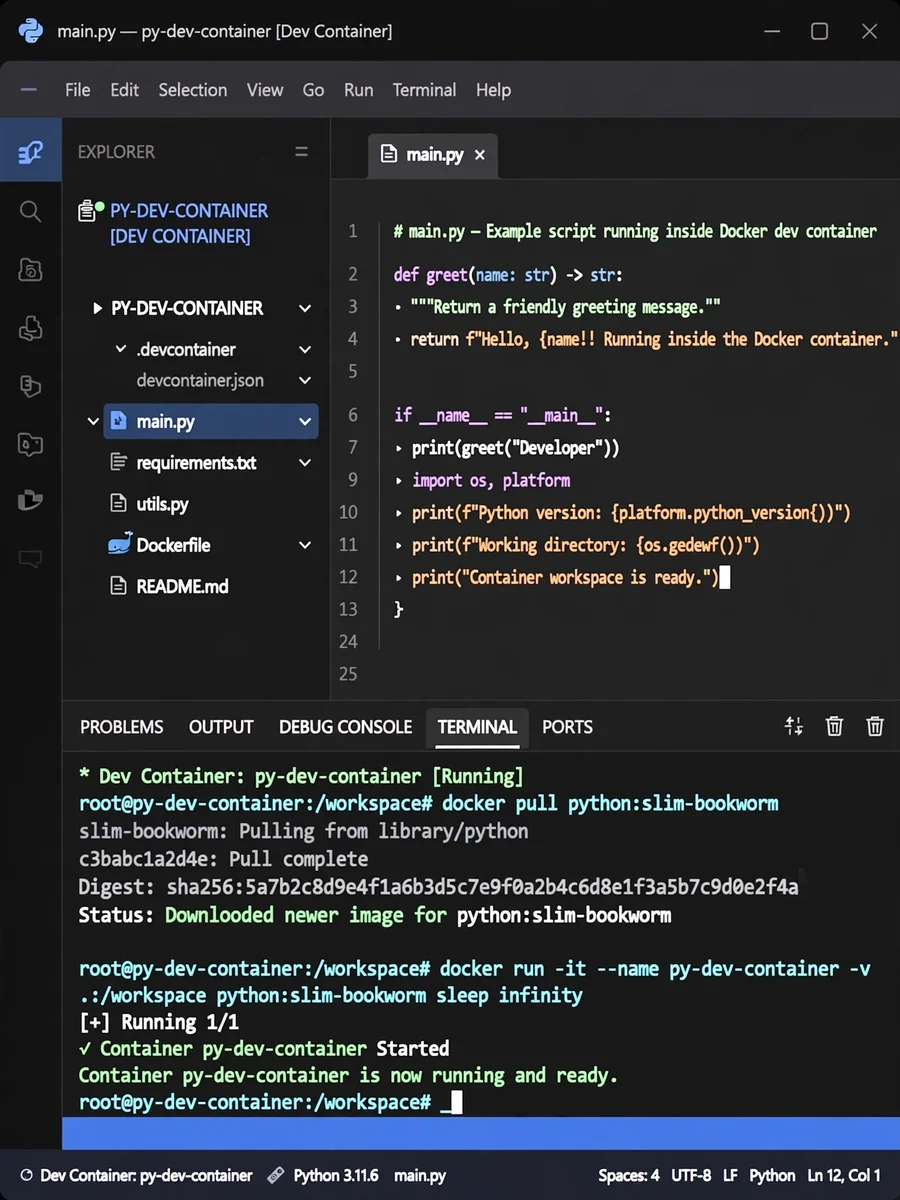Open the Explorer view in activity bar
The height and width of the screenshot is (1200, 900).
pos(30,152)
